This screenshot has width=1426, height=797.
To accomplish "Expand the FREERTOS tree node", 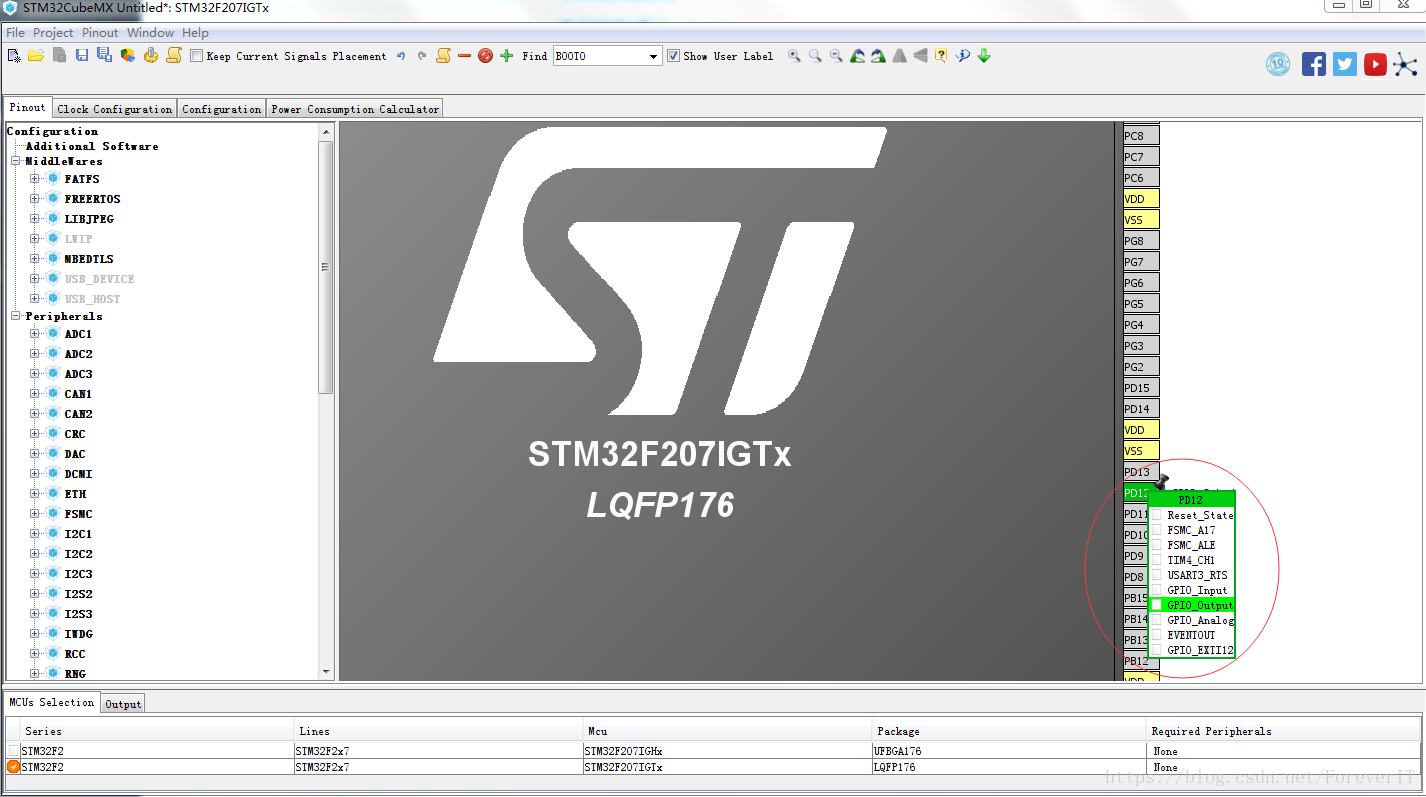I will point(35,199).
